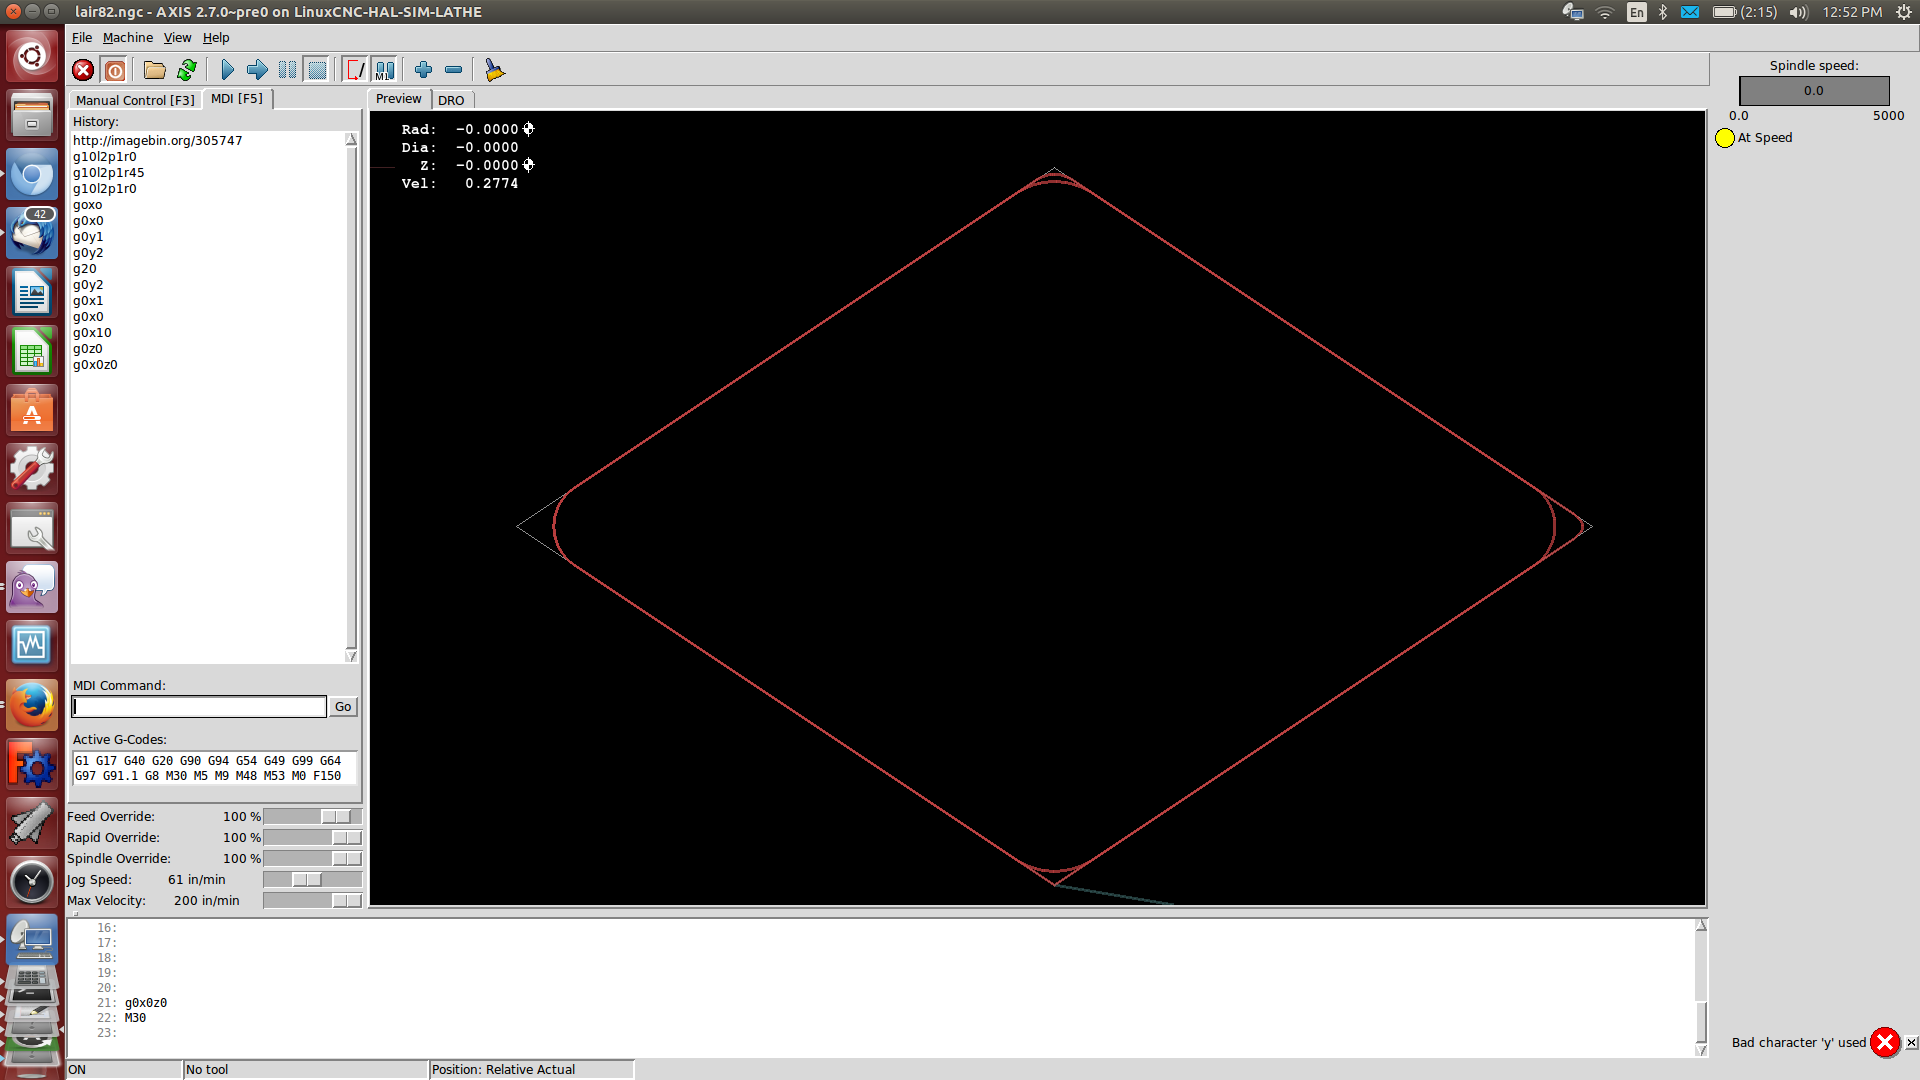1920x1080 pixels.
Task: Click G-code line 21 g0x0z0
Action: [146, 1003]
